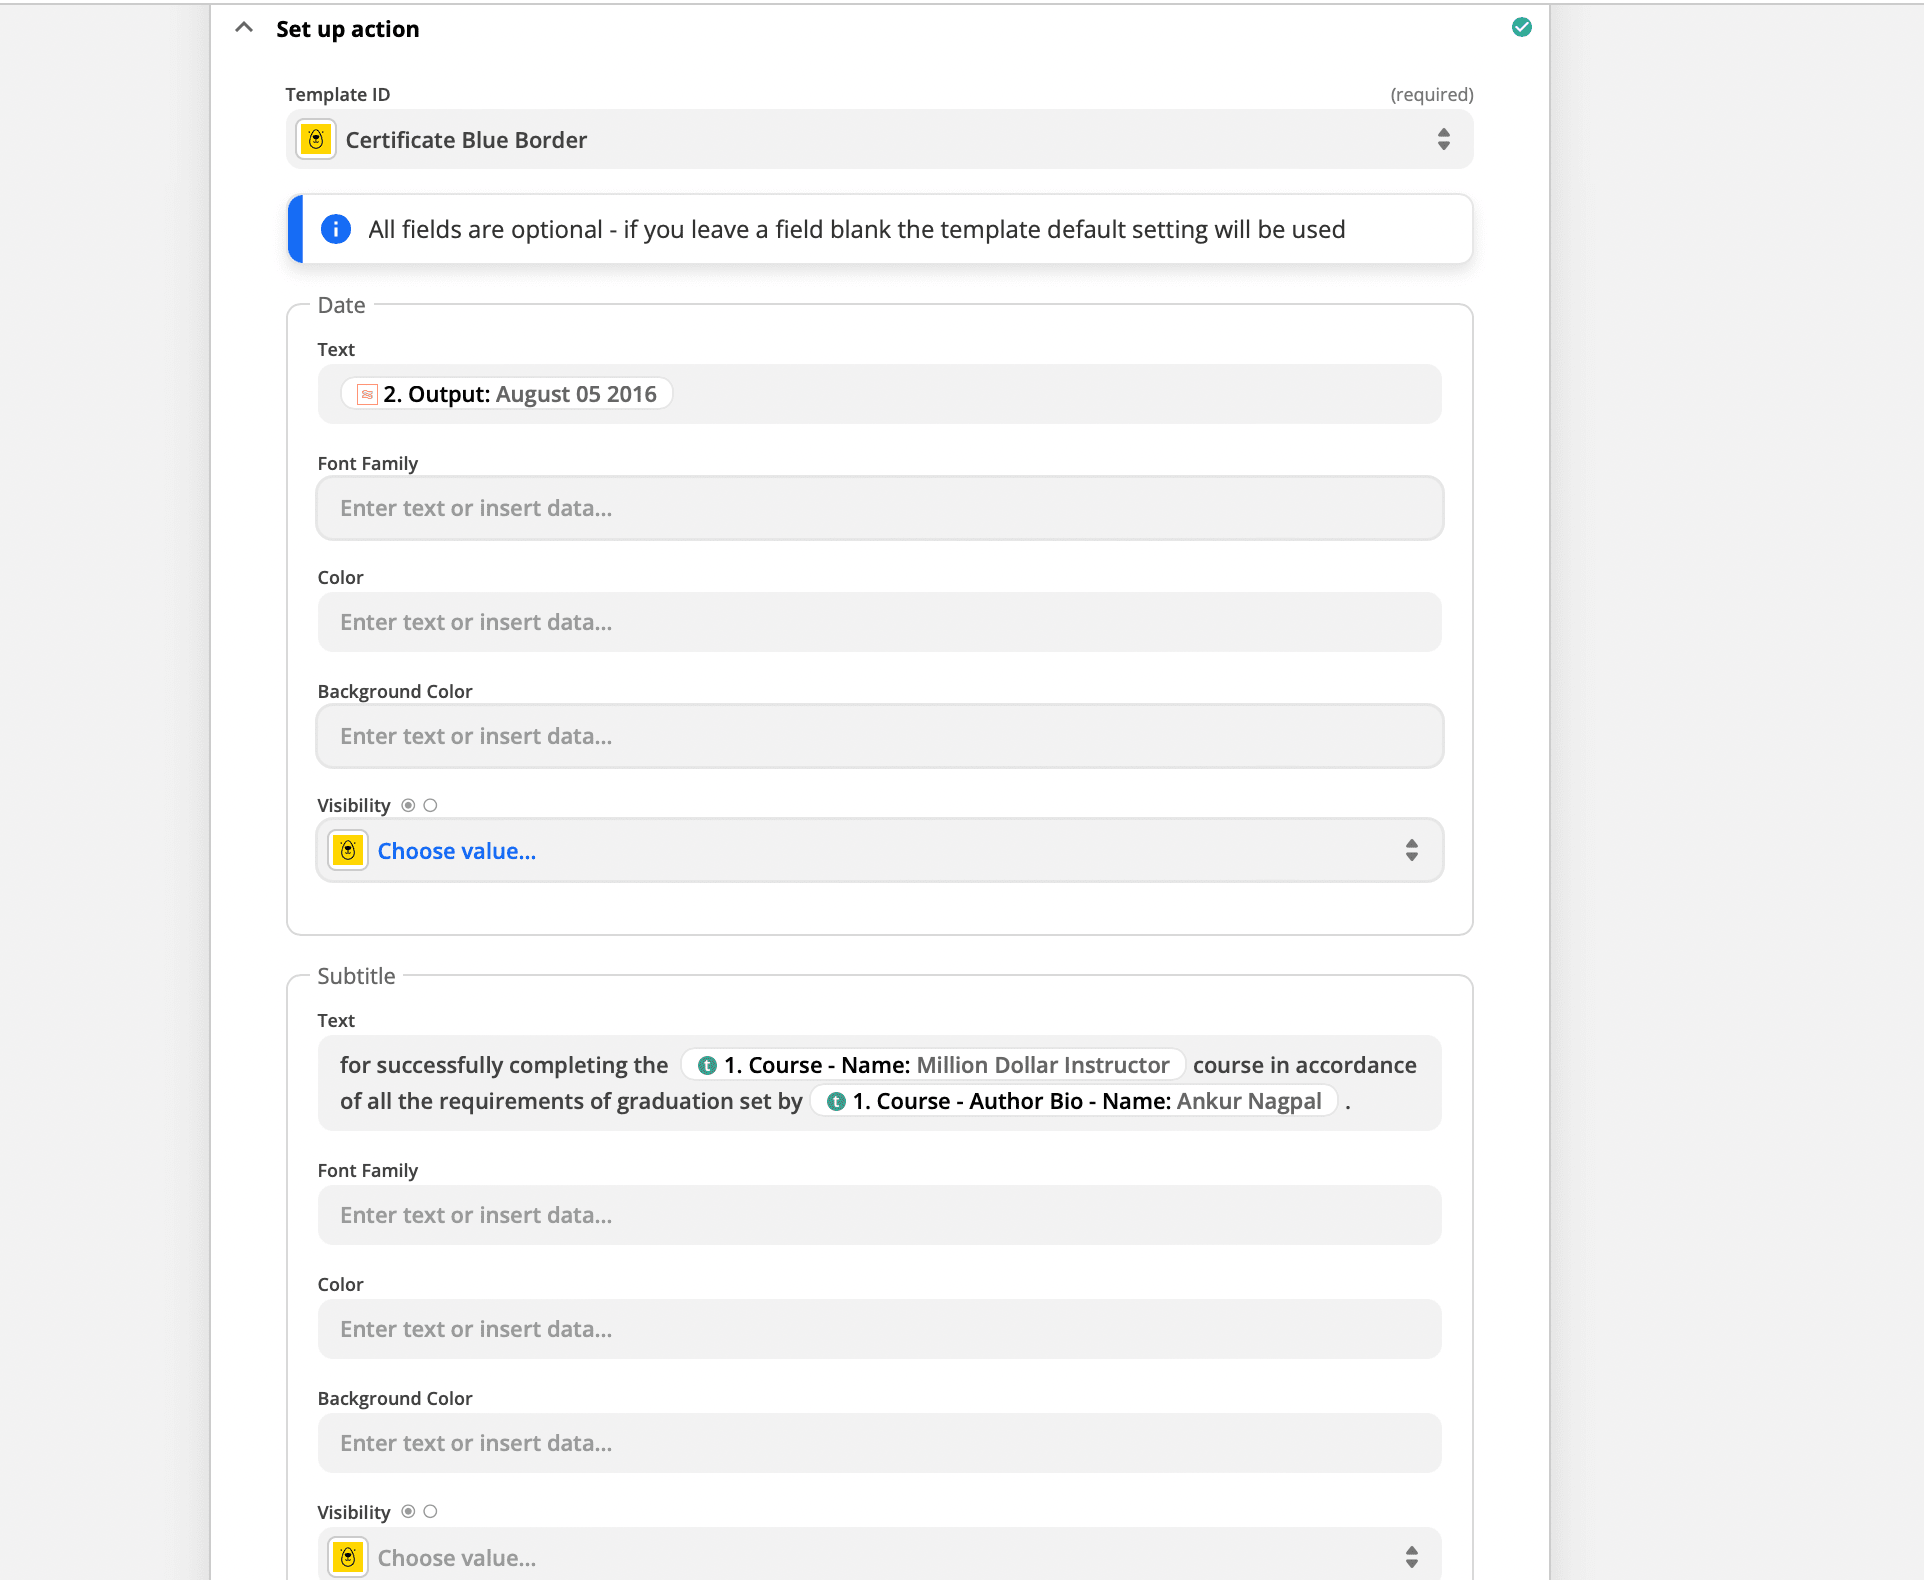This screenshot has height=1580, width=1924.
Task: Click the Date Color input field
Action: [x=879, y=622]
